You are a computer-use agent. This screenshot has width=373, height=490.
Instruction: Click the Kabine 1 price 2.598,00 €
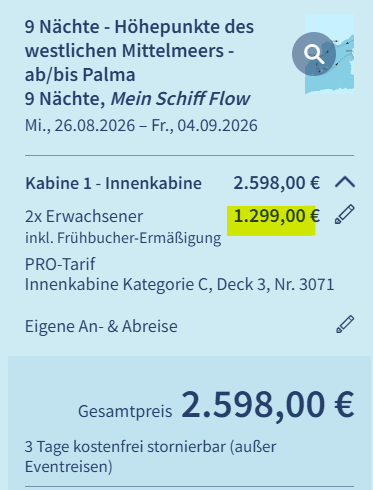coord(277,183)
